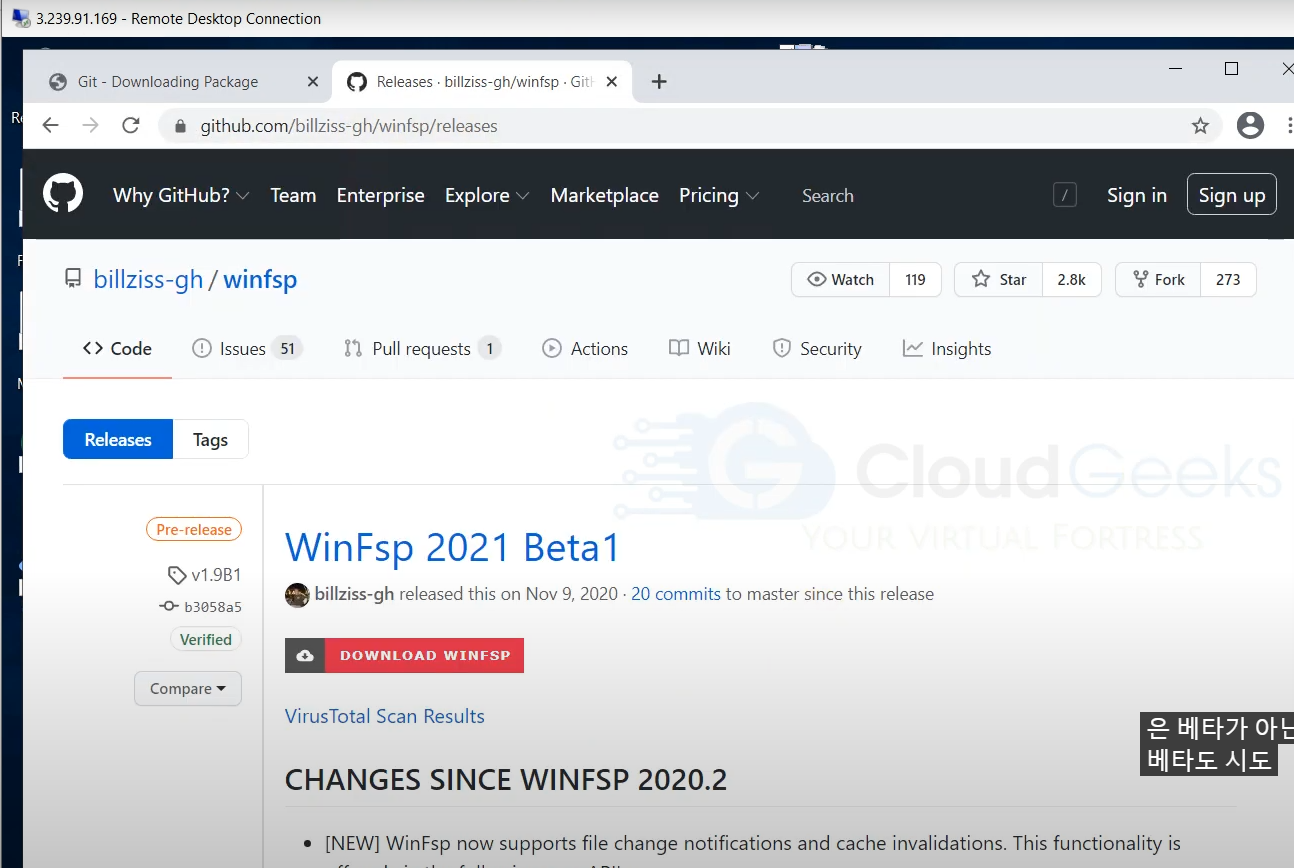Click the Verified badge
1294x868 pixels.
pyautogui.click(x=206, y=640)
